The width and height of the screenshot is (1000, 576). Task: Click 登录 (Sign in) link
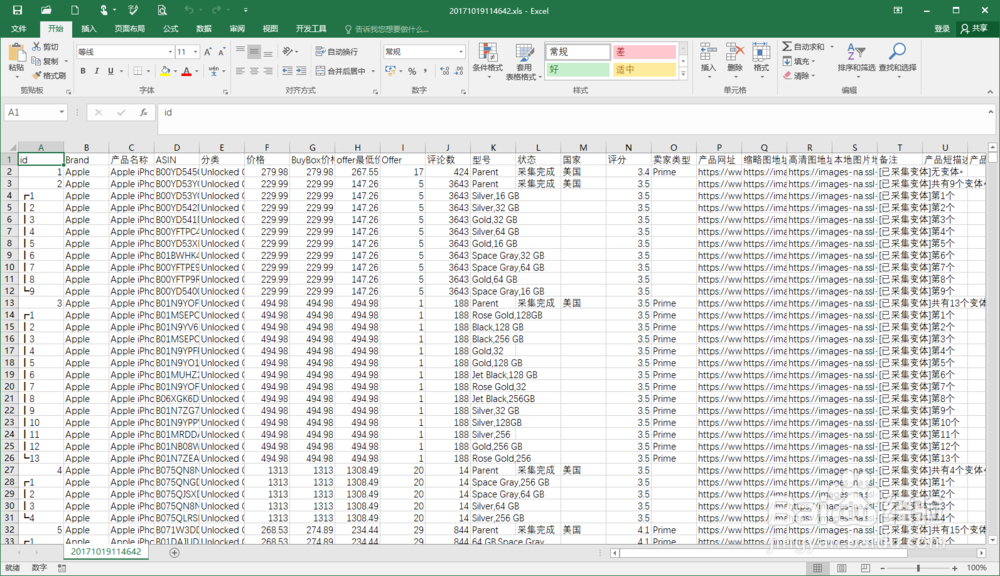coord(942,29)
